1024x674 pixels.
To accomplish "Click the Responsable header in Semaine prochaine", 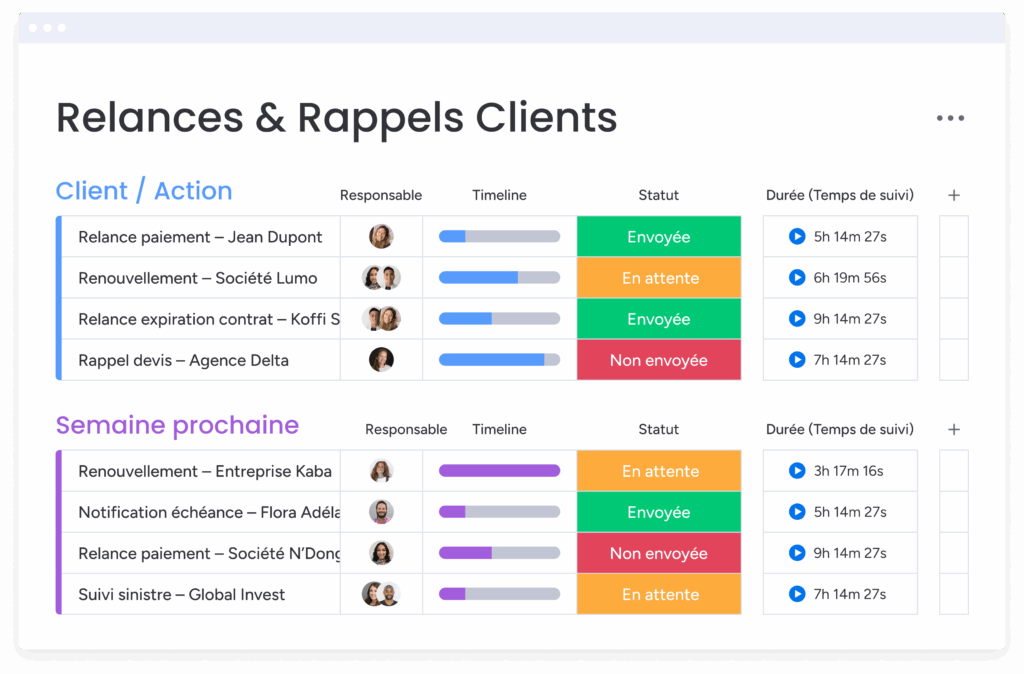I will coord(406,430).
